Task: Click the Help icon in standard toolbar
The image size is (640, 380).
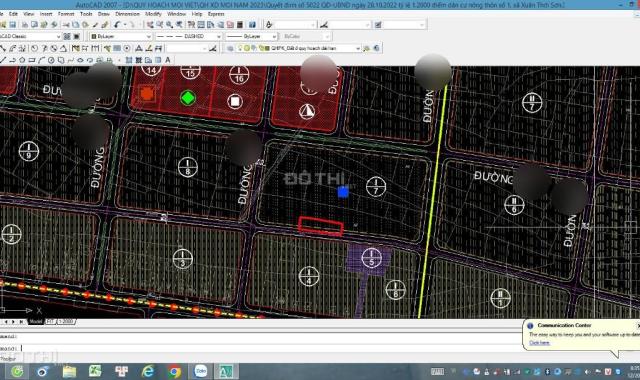Action: [252, 25]
